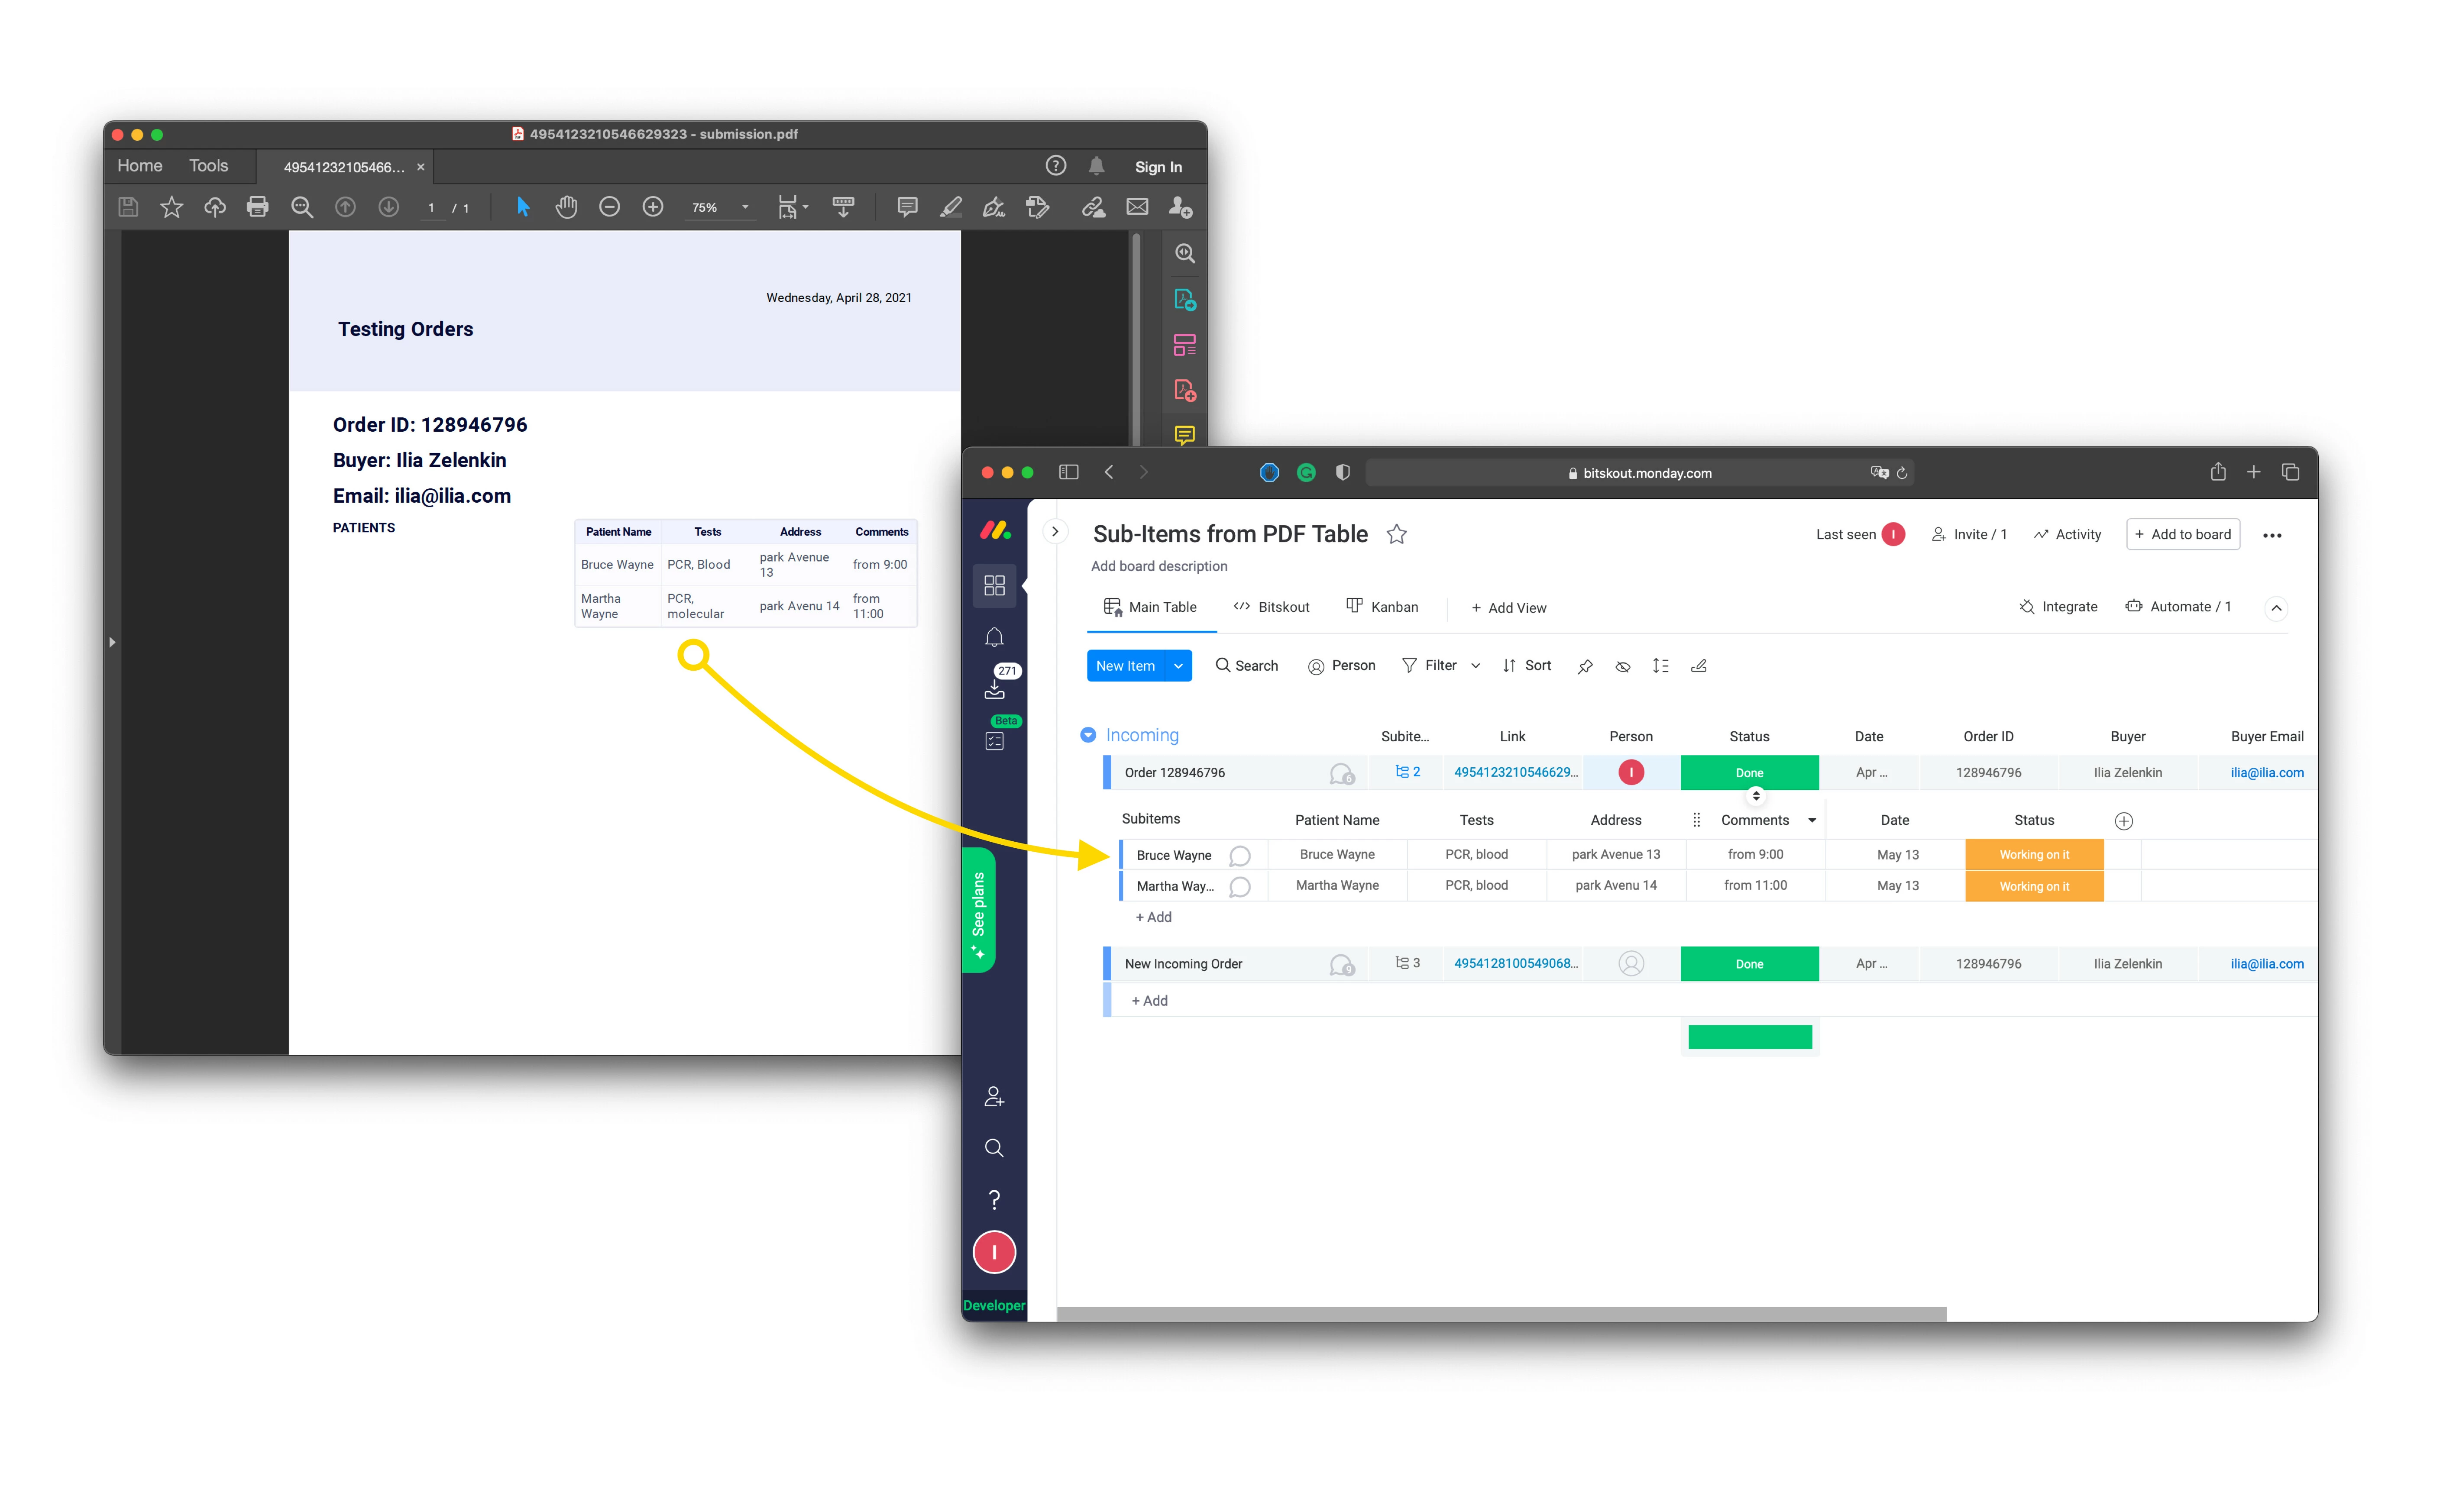Click the pin columns icon in board toolbar
Screen dimensions: 2443x1512
(1584, 666)
